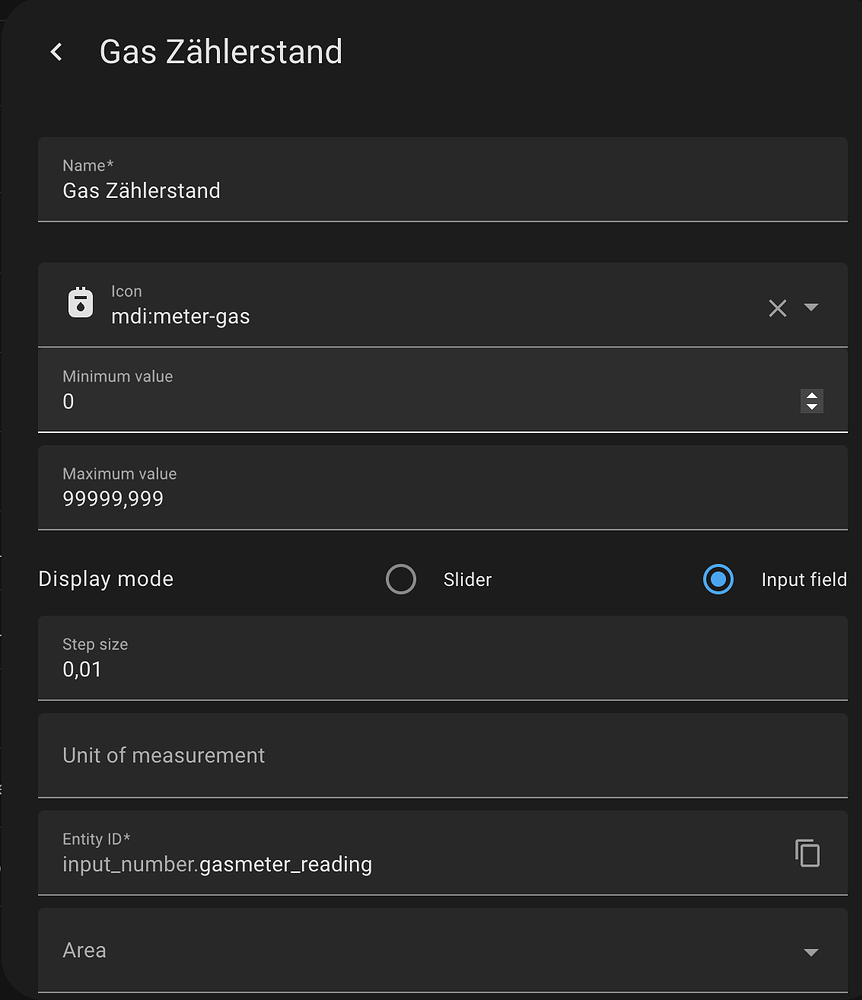
Task: Click the Area dropdown chevron
Action: (812, 950)
